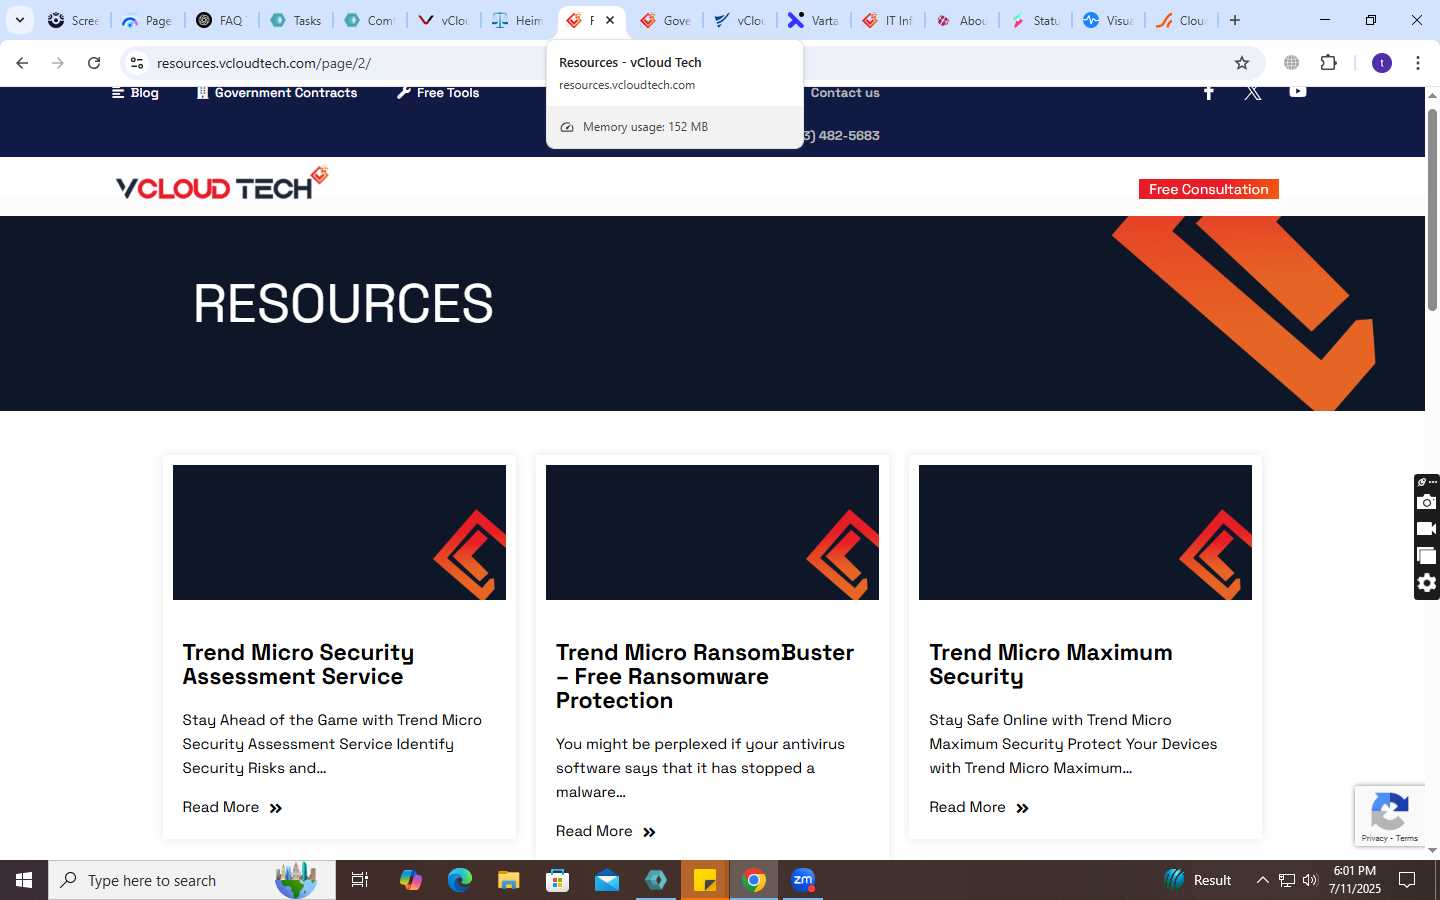Switch to the FAQ tab
The width and height of the screenshot is (1440, 900).
pyautogui.click(x=220, y=20)
